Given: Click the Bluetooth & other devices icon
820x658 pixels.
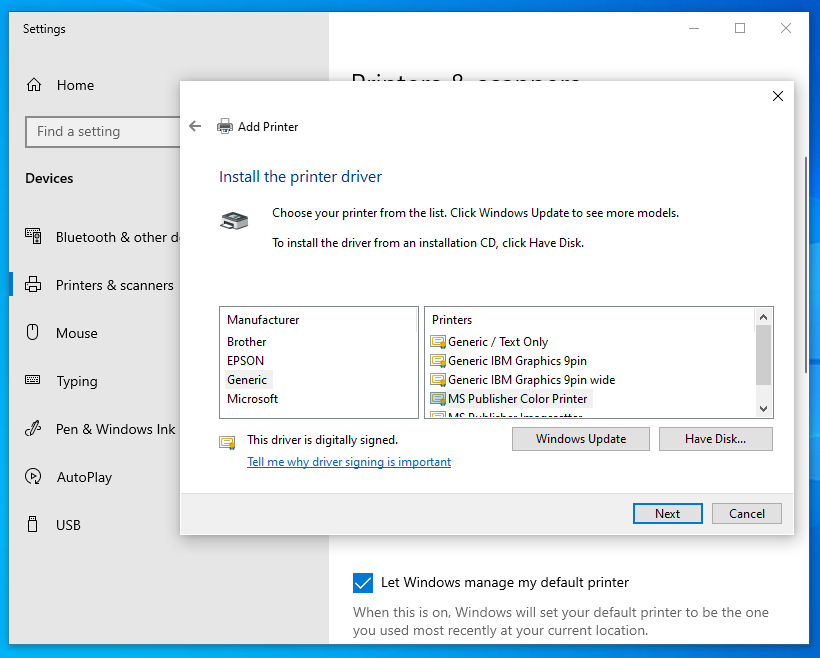Looking at the screenshot, I should pos(33,236).
